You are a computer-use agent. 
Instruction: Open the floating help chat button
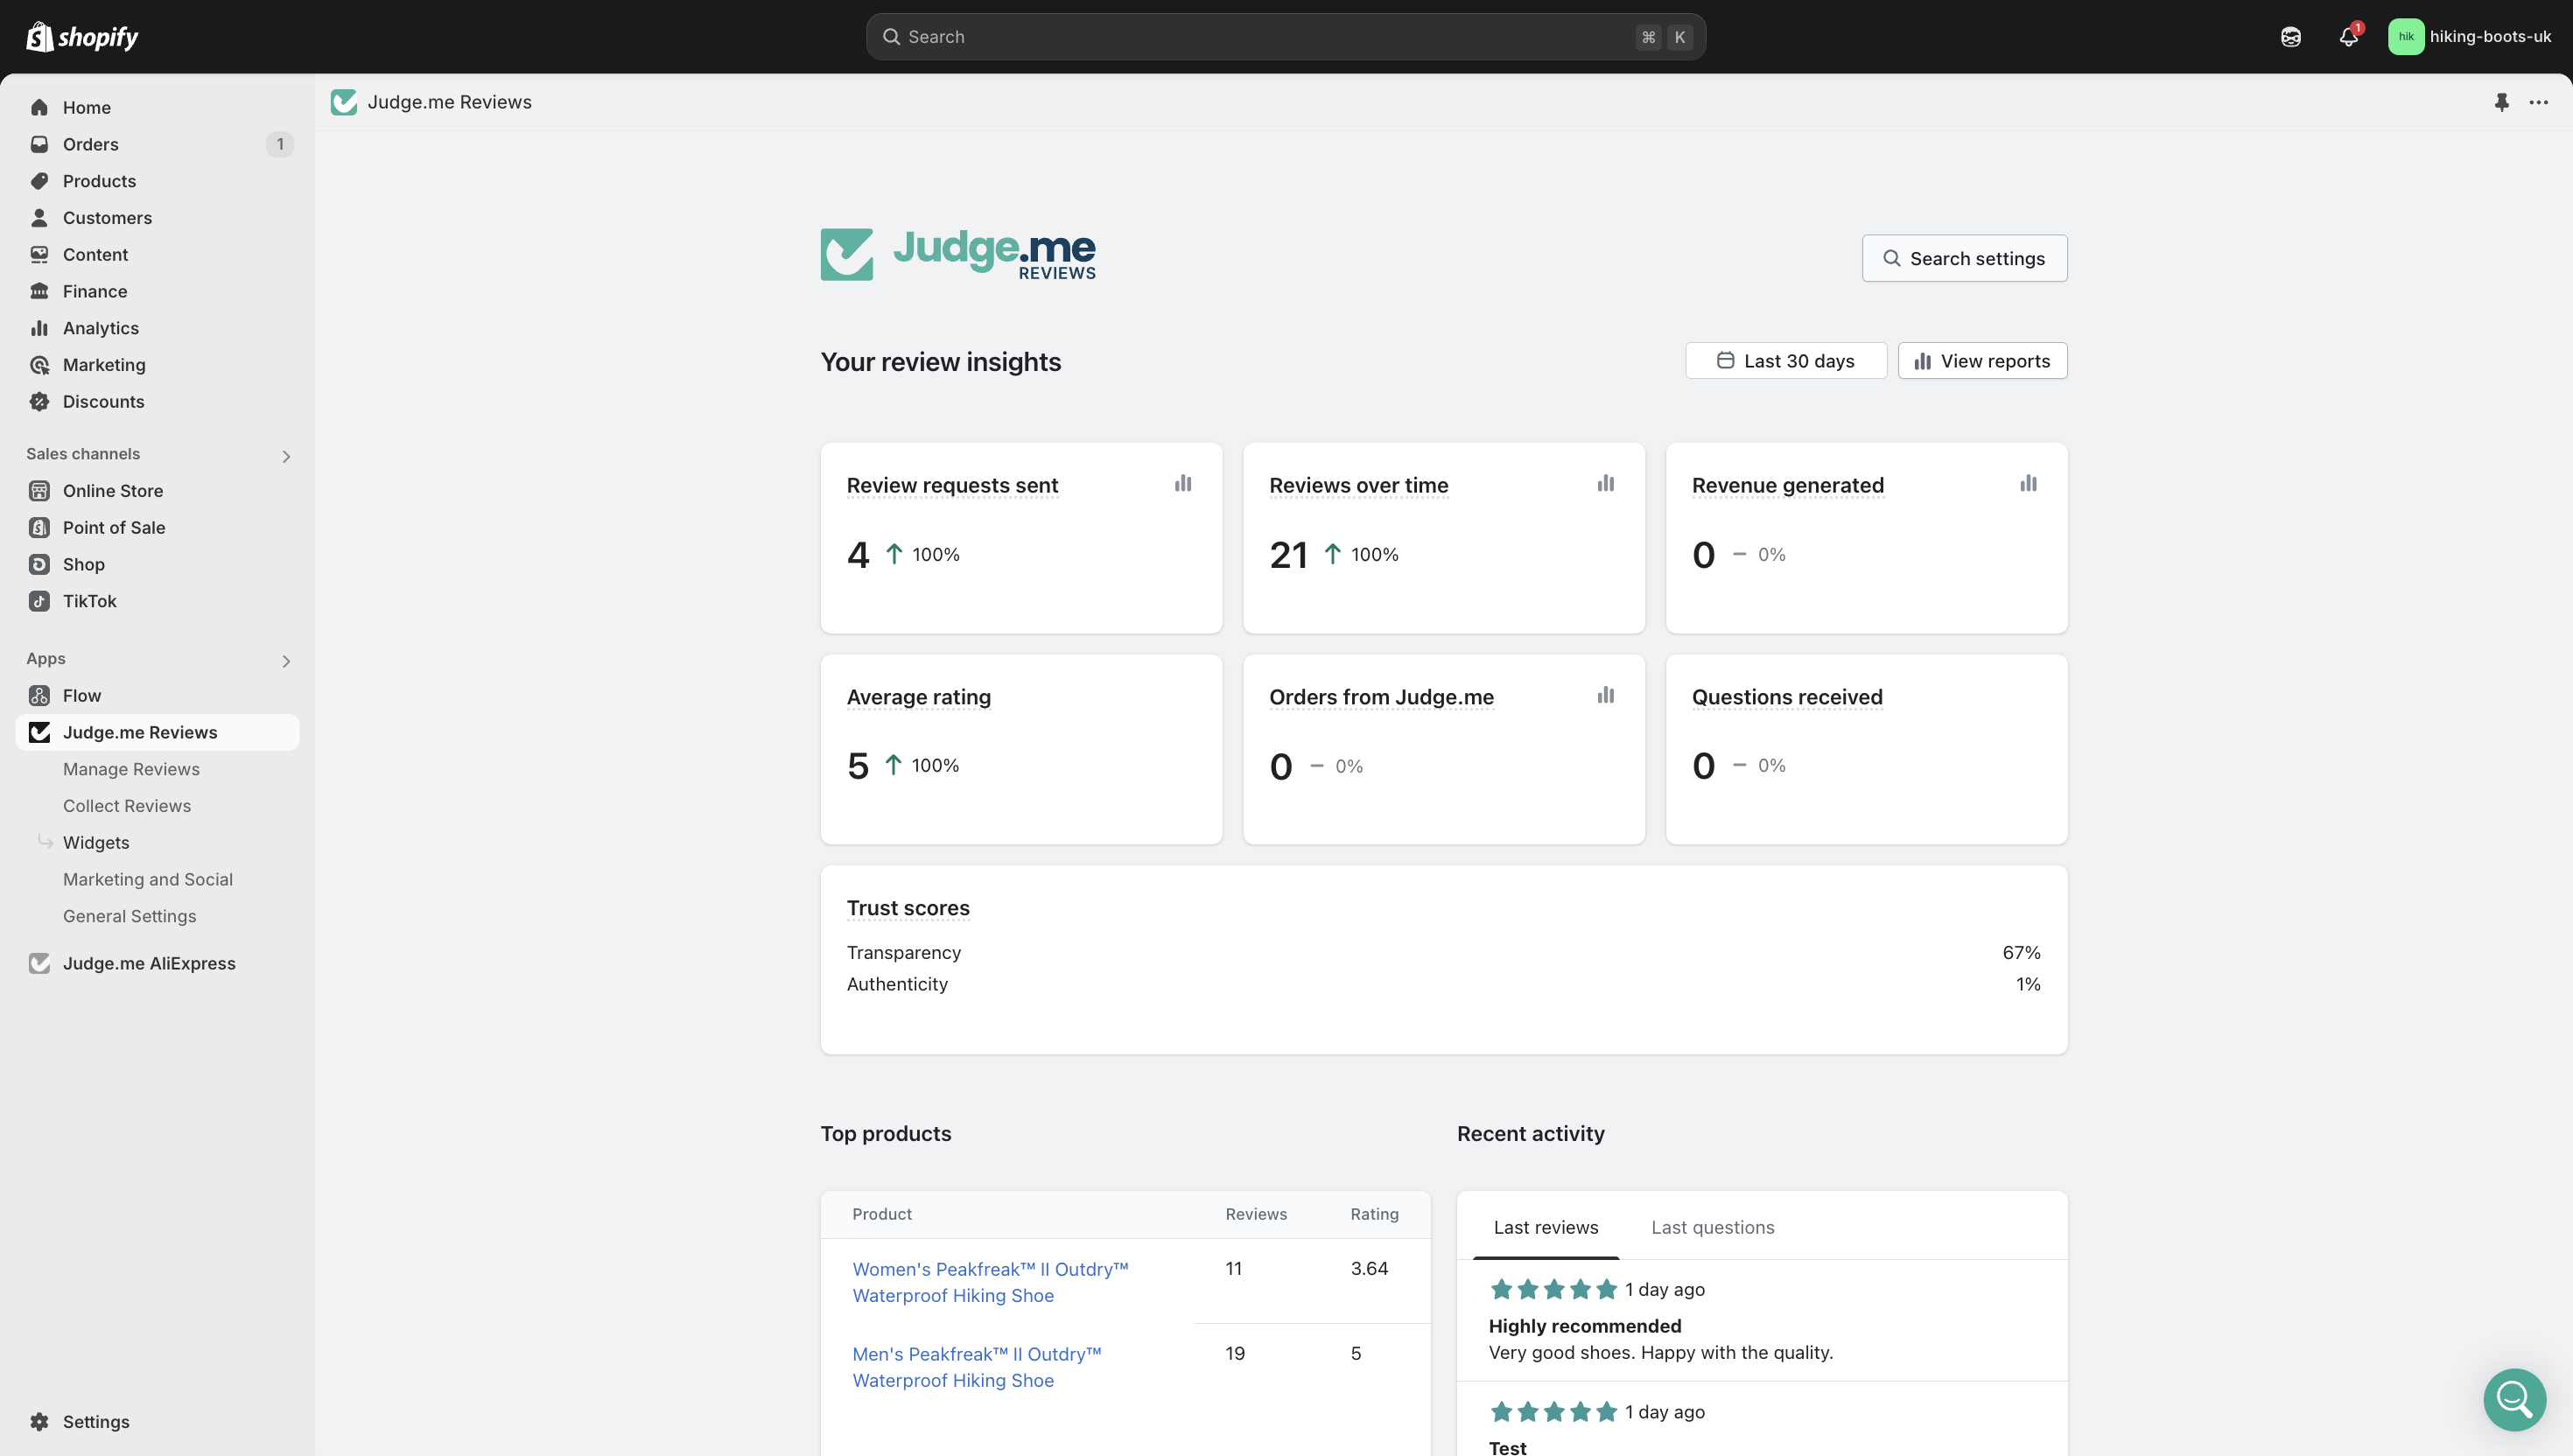(2514, 1399)
